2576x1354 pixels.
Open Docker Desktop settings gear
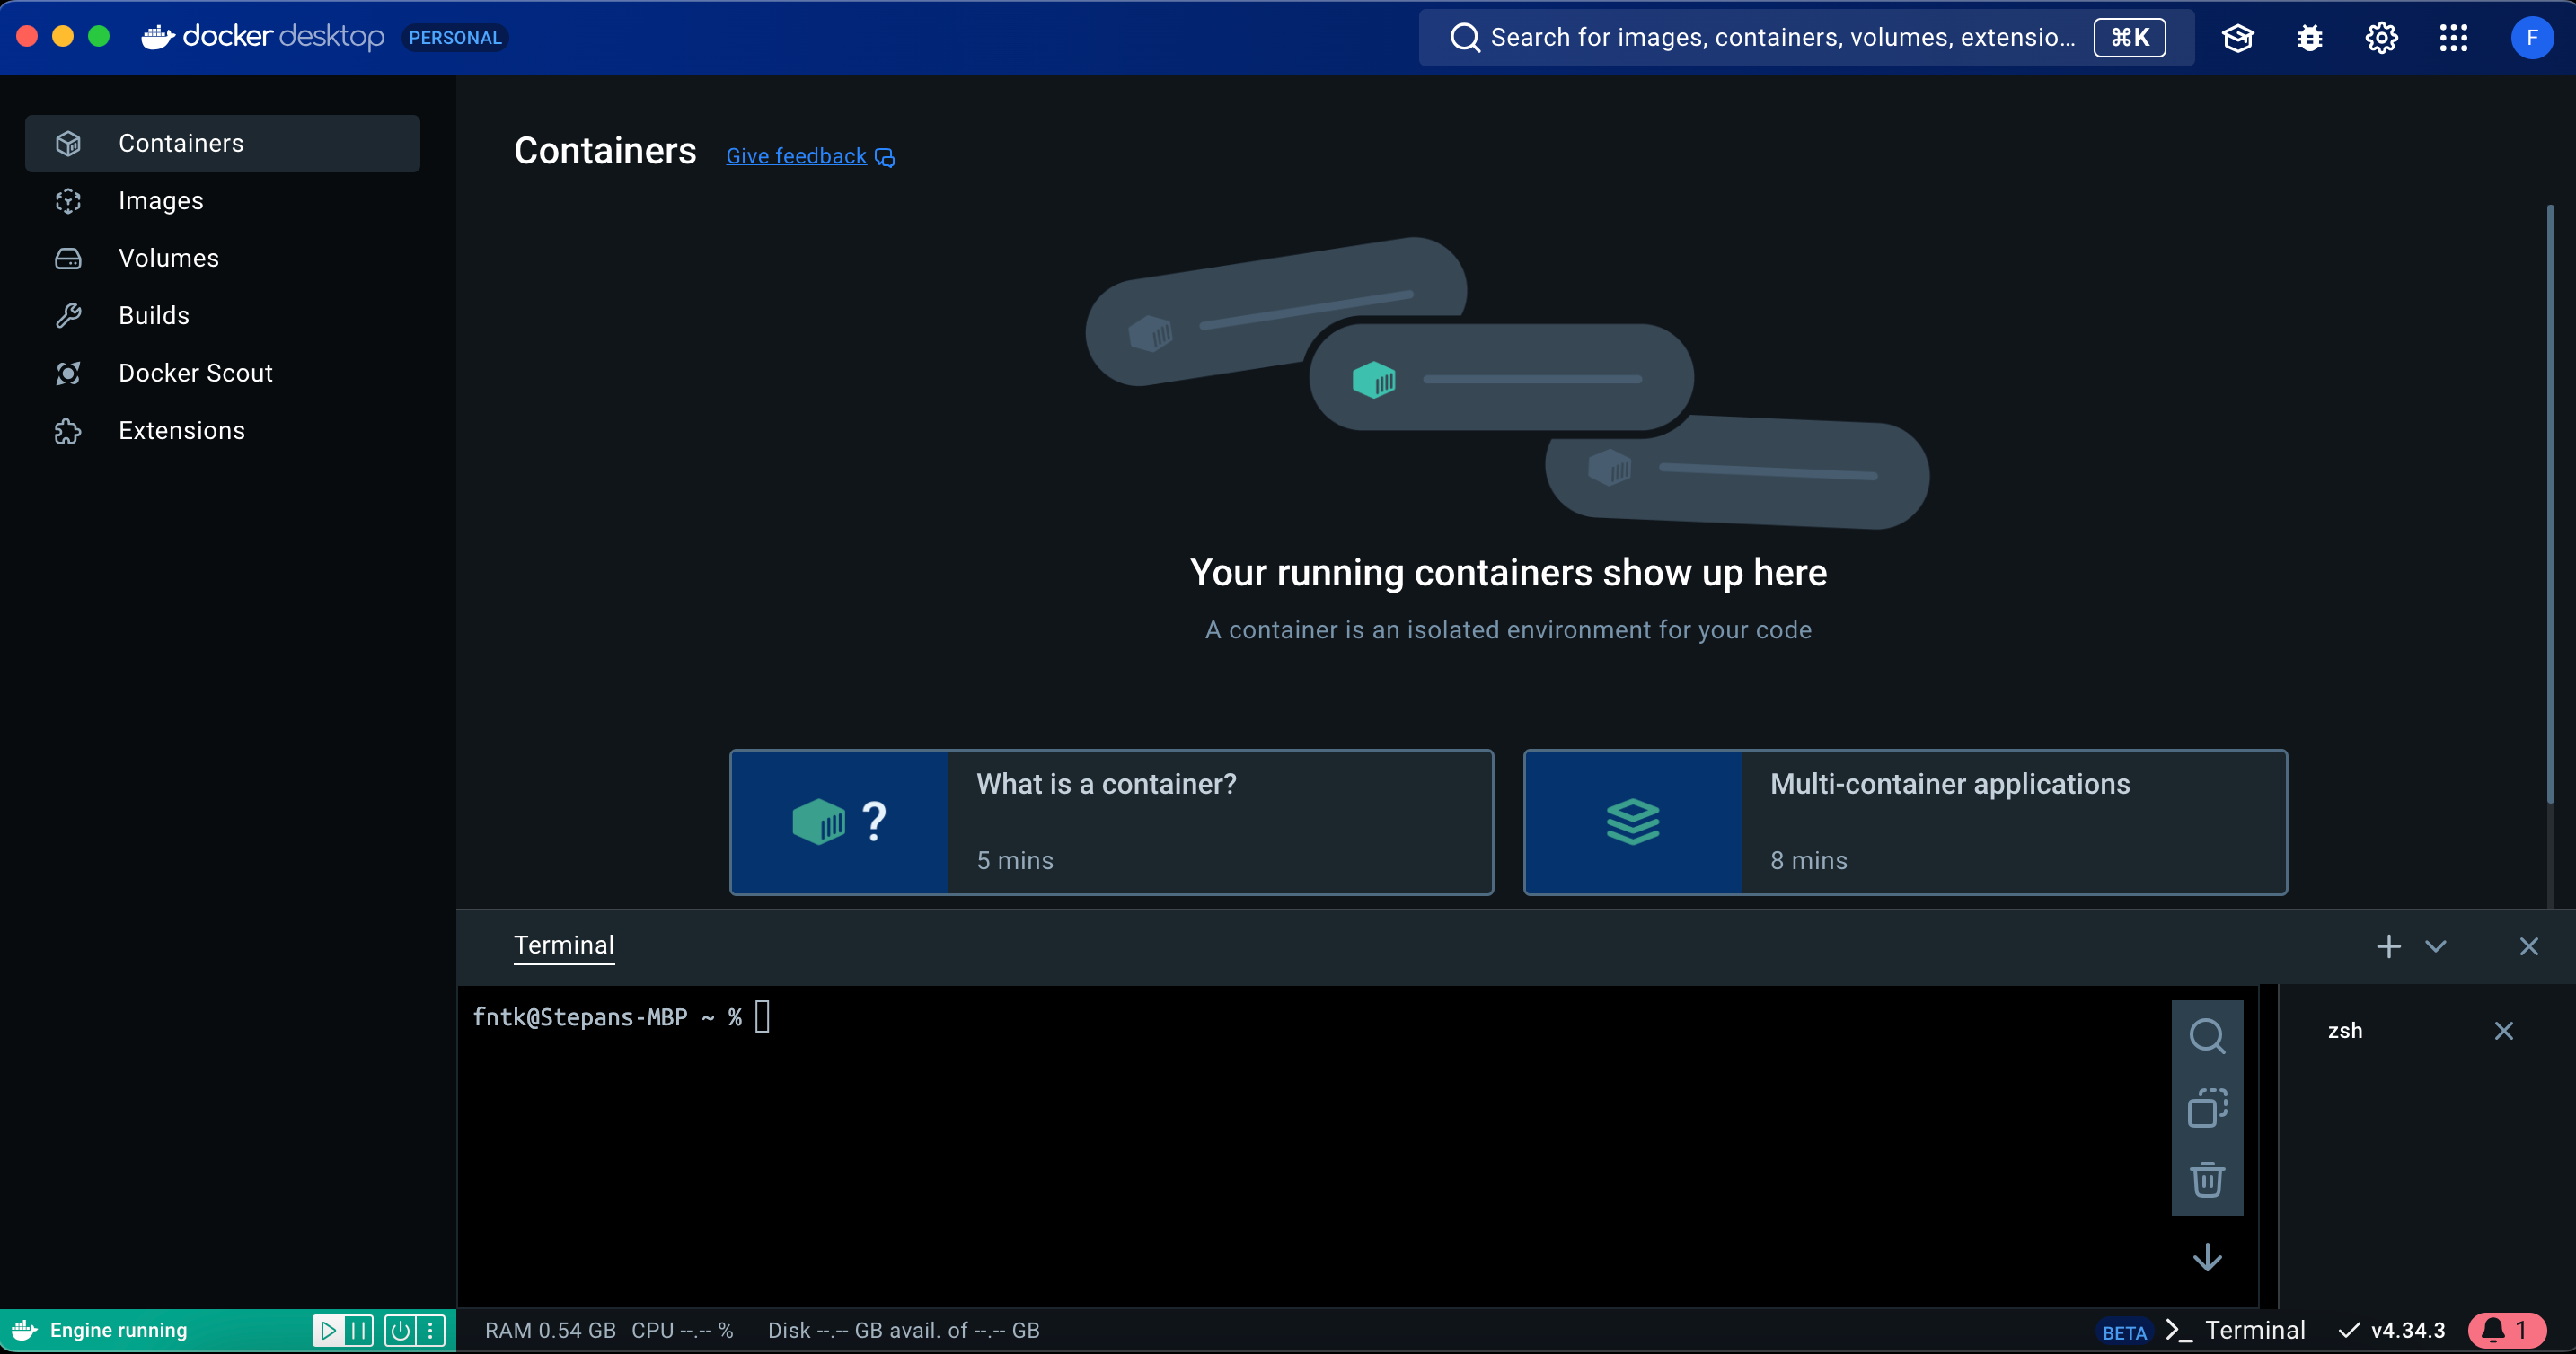point(2381,37)
